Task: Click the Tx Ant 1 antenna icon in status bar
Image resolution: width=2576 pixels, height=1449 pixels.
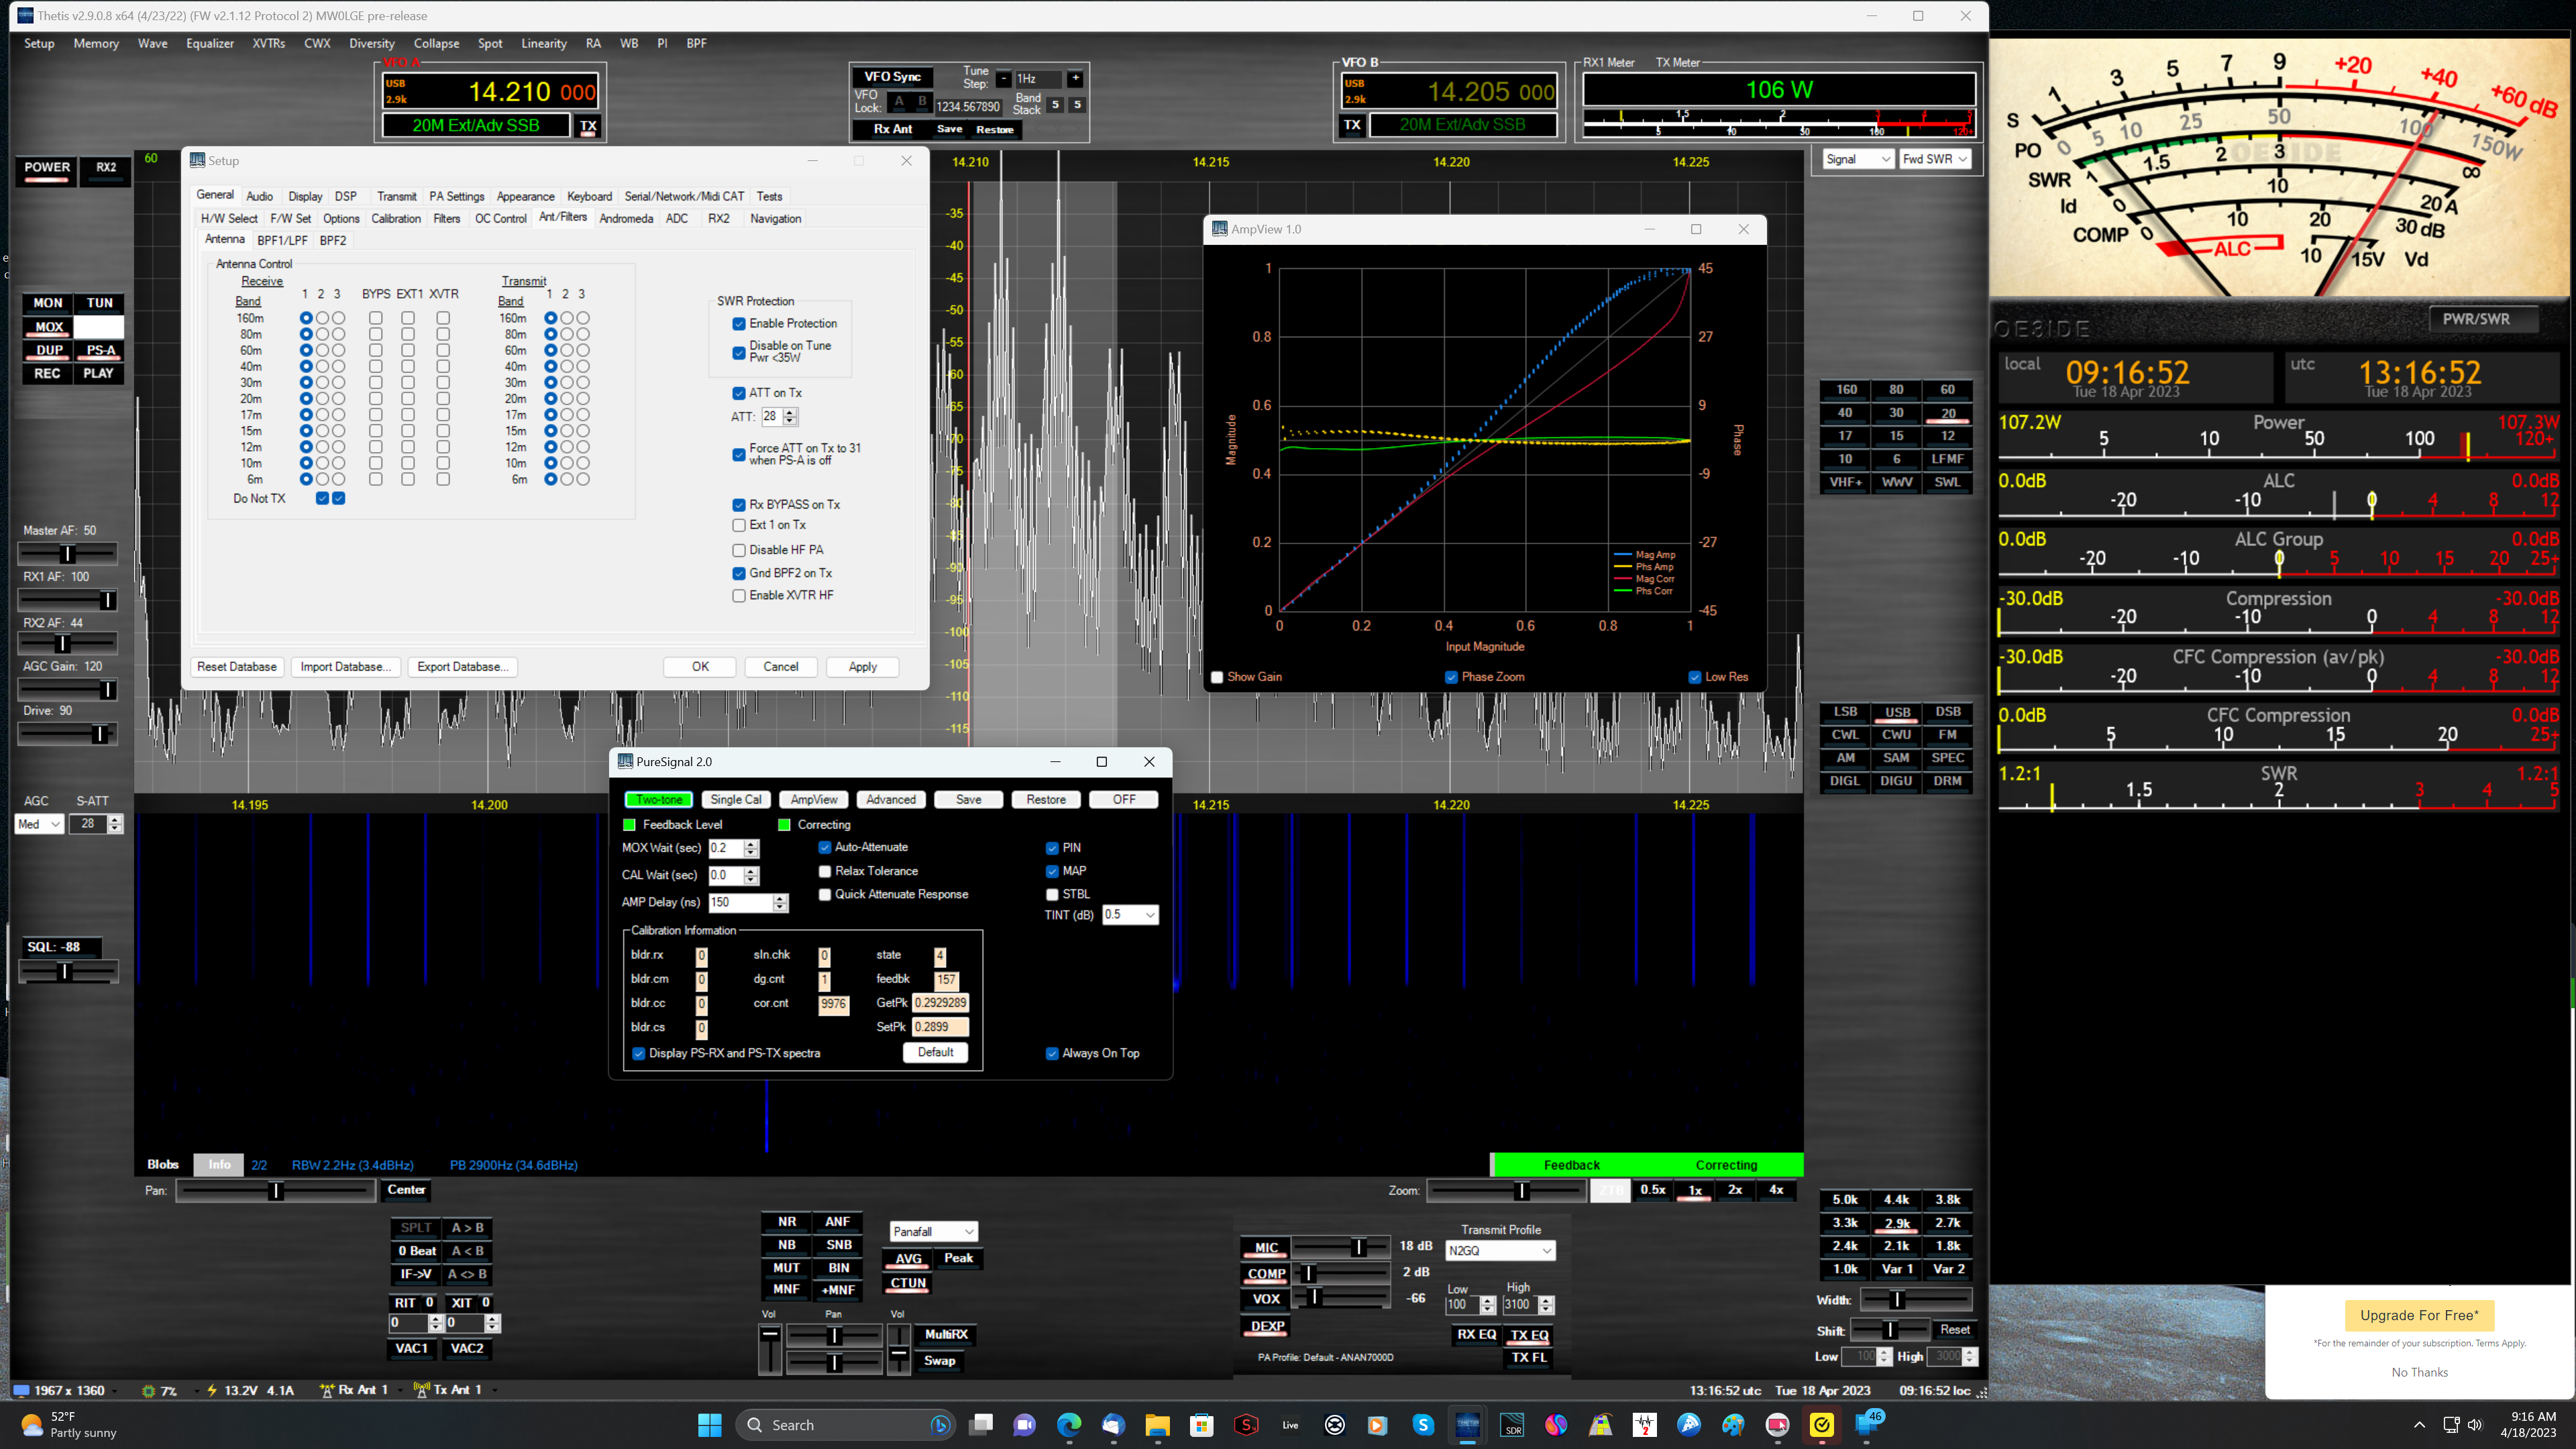Action: tap(421, 1390)
